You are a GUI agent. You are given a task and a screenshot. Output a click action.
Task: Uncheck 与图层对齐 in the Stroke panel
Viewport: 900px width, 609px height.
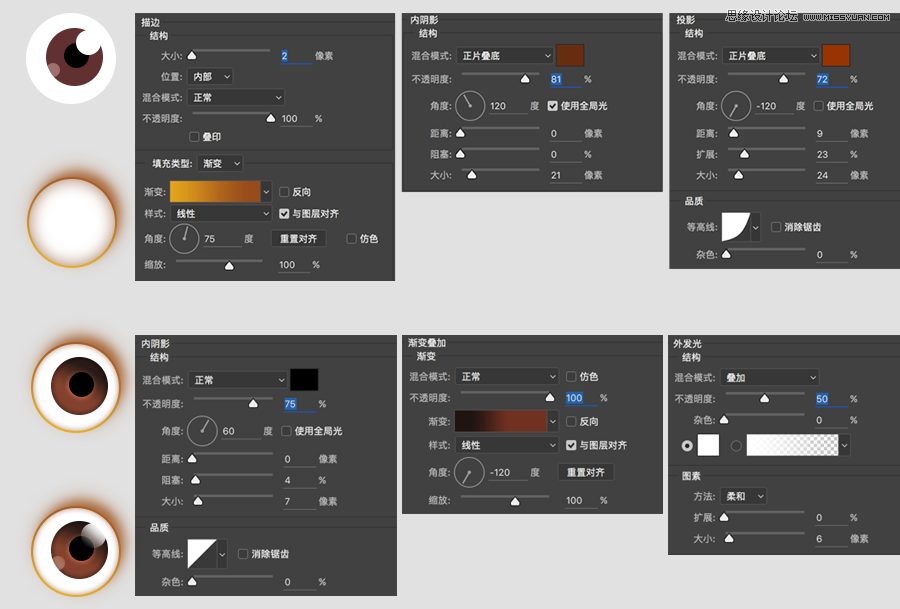coord(284,214)
